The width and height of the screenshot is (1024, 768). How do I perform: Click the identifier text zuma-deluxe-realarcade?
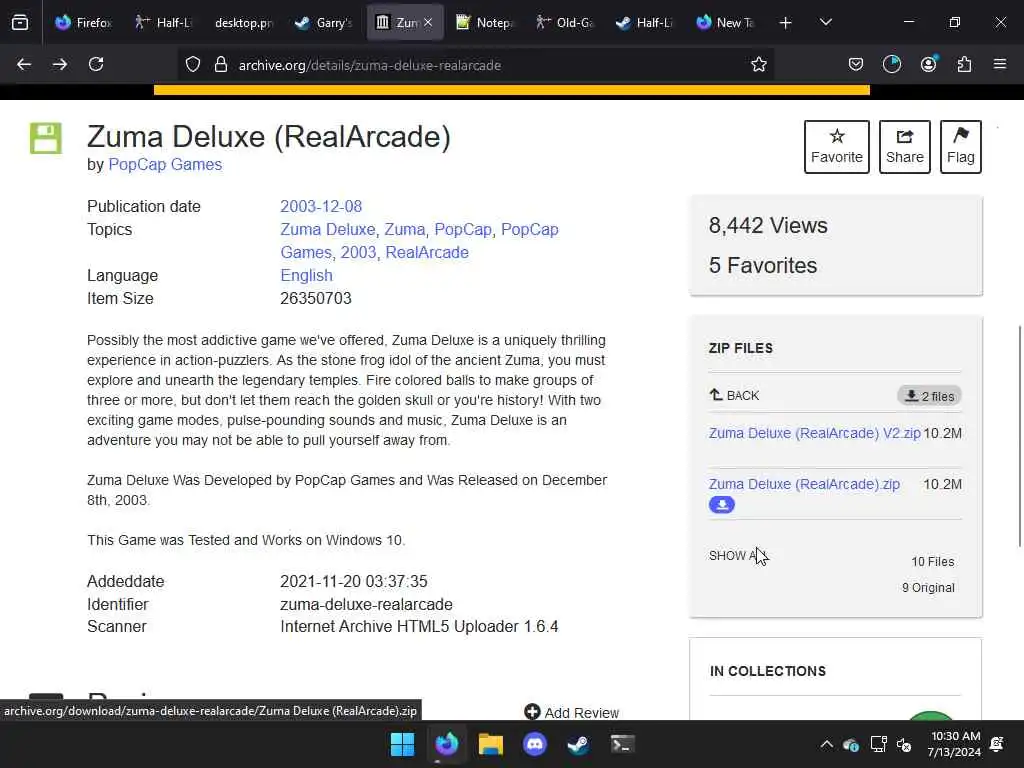[366, 605]
